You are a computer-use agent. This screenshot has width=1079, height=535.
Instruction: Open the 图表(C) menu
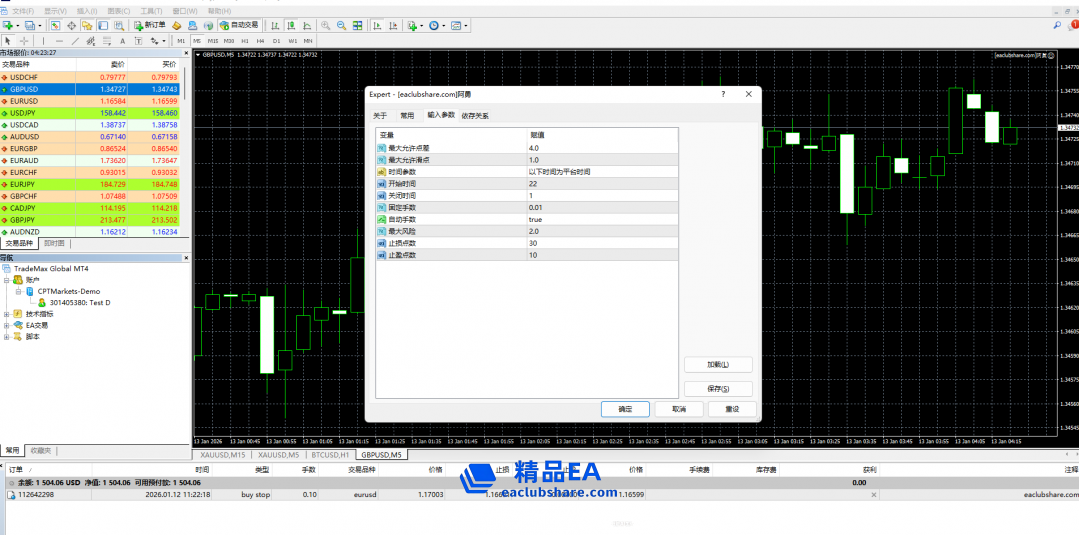click(118, 10)
